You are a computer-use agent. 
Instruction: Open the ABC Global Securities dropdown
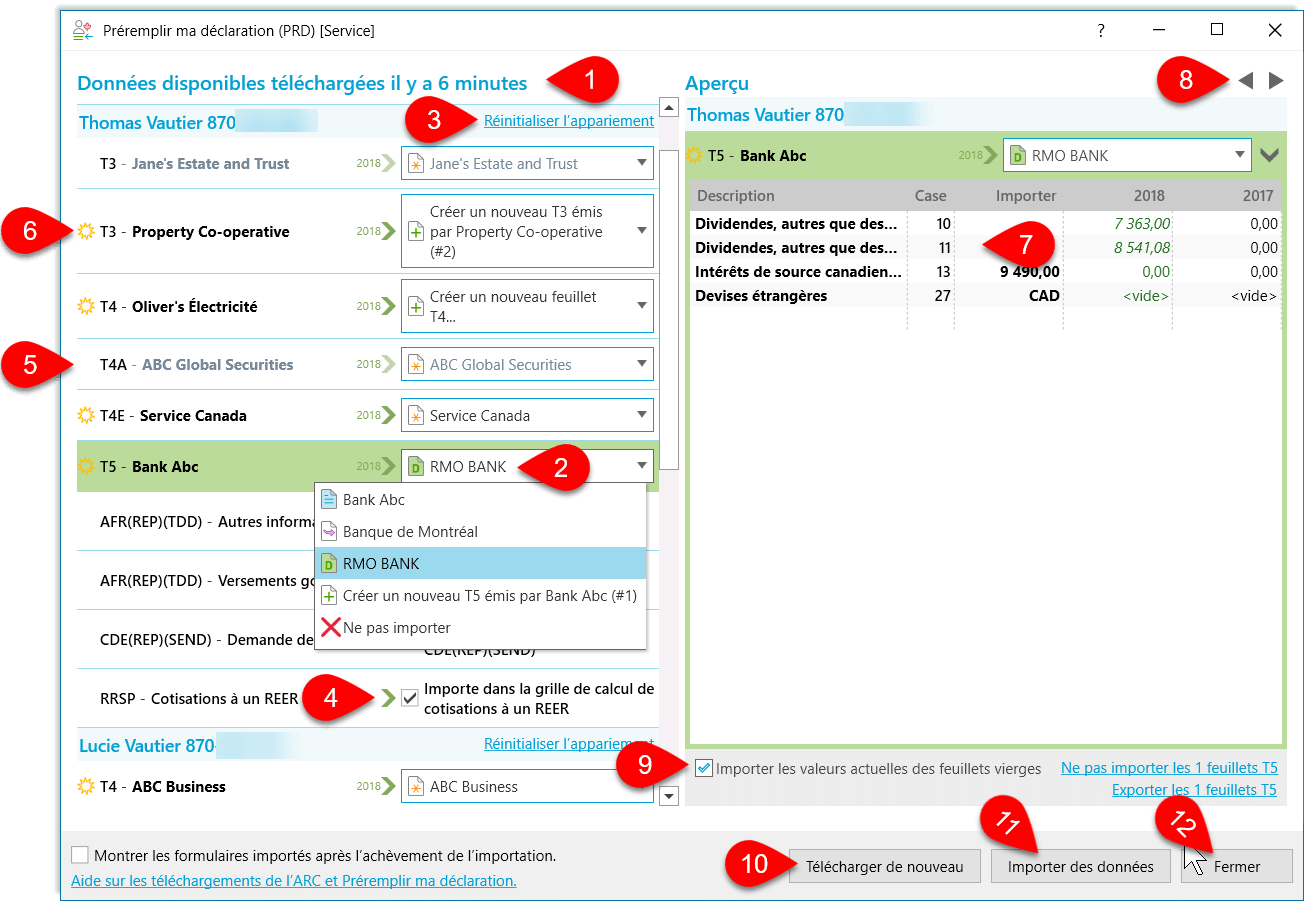641,365
